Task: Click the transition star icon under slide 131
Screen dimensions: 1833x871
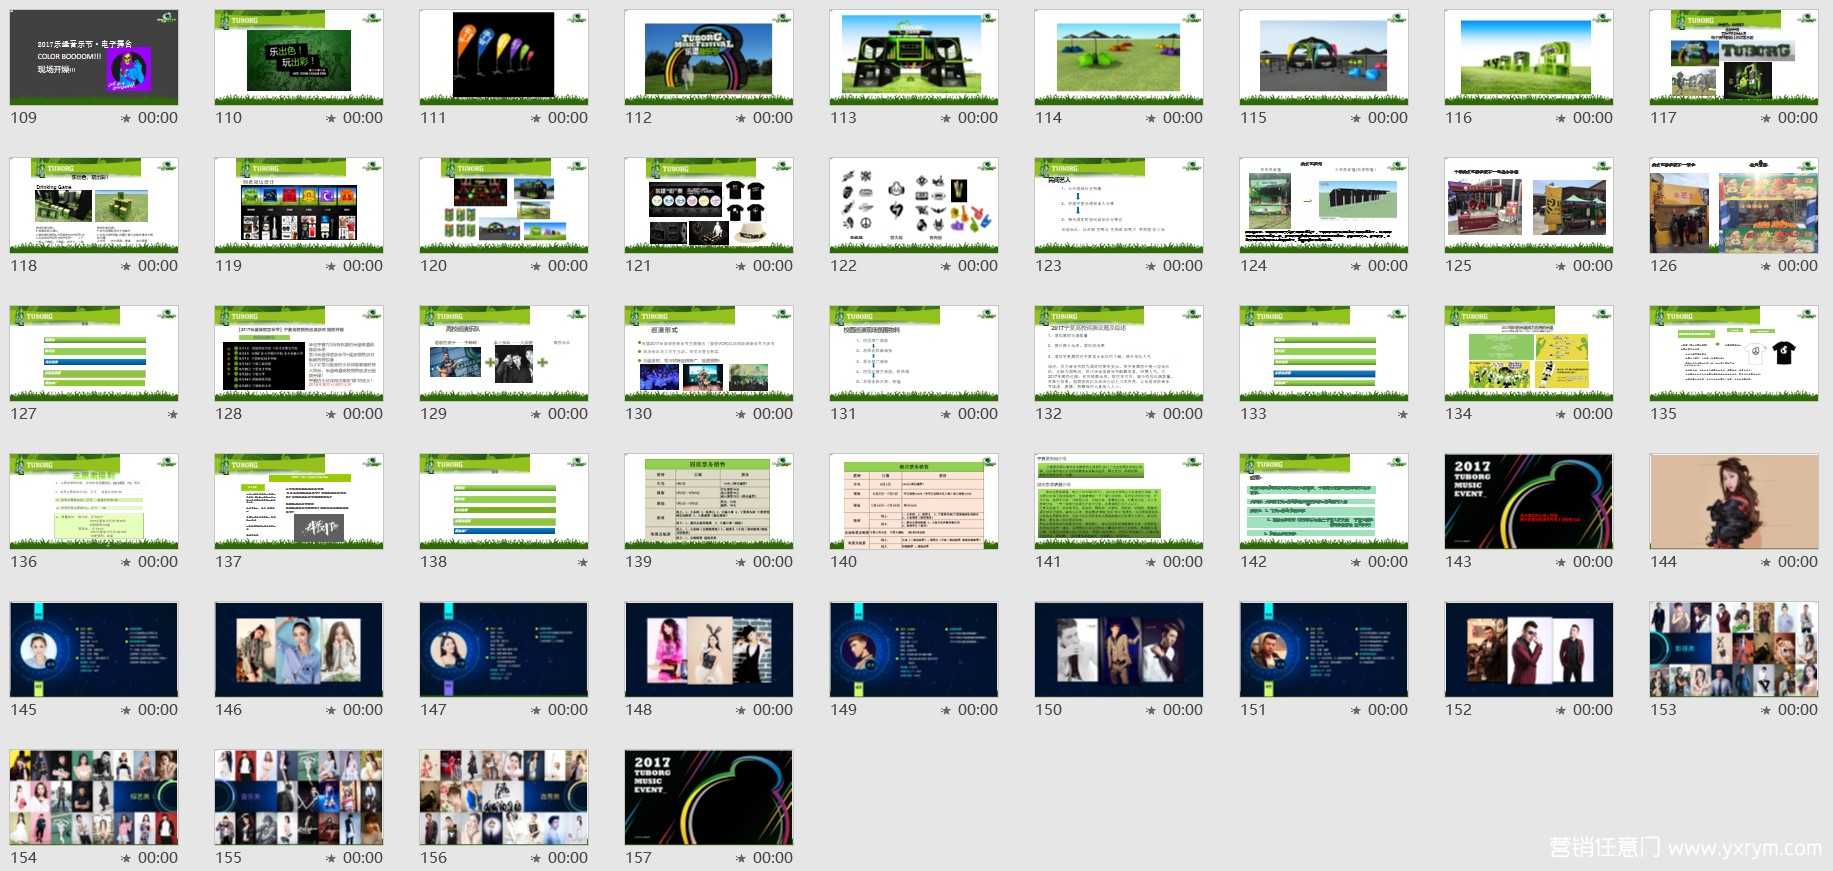Action: coord(945,414)
